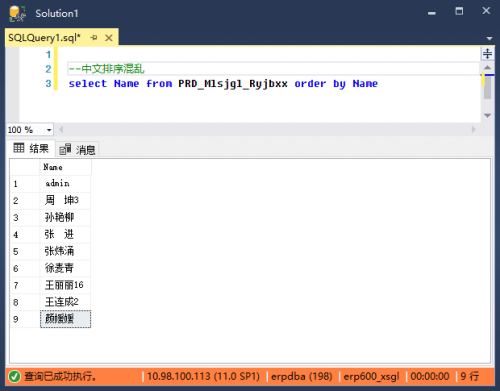Screen dimensions: 500x391
Task: Click the select keyword in line 3
Action: tap(88, 83)
